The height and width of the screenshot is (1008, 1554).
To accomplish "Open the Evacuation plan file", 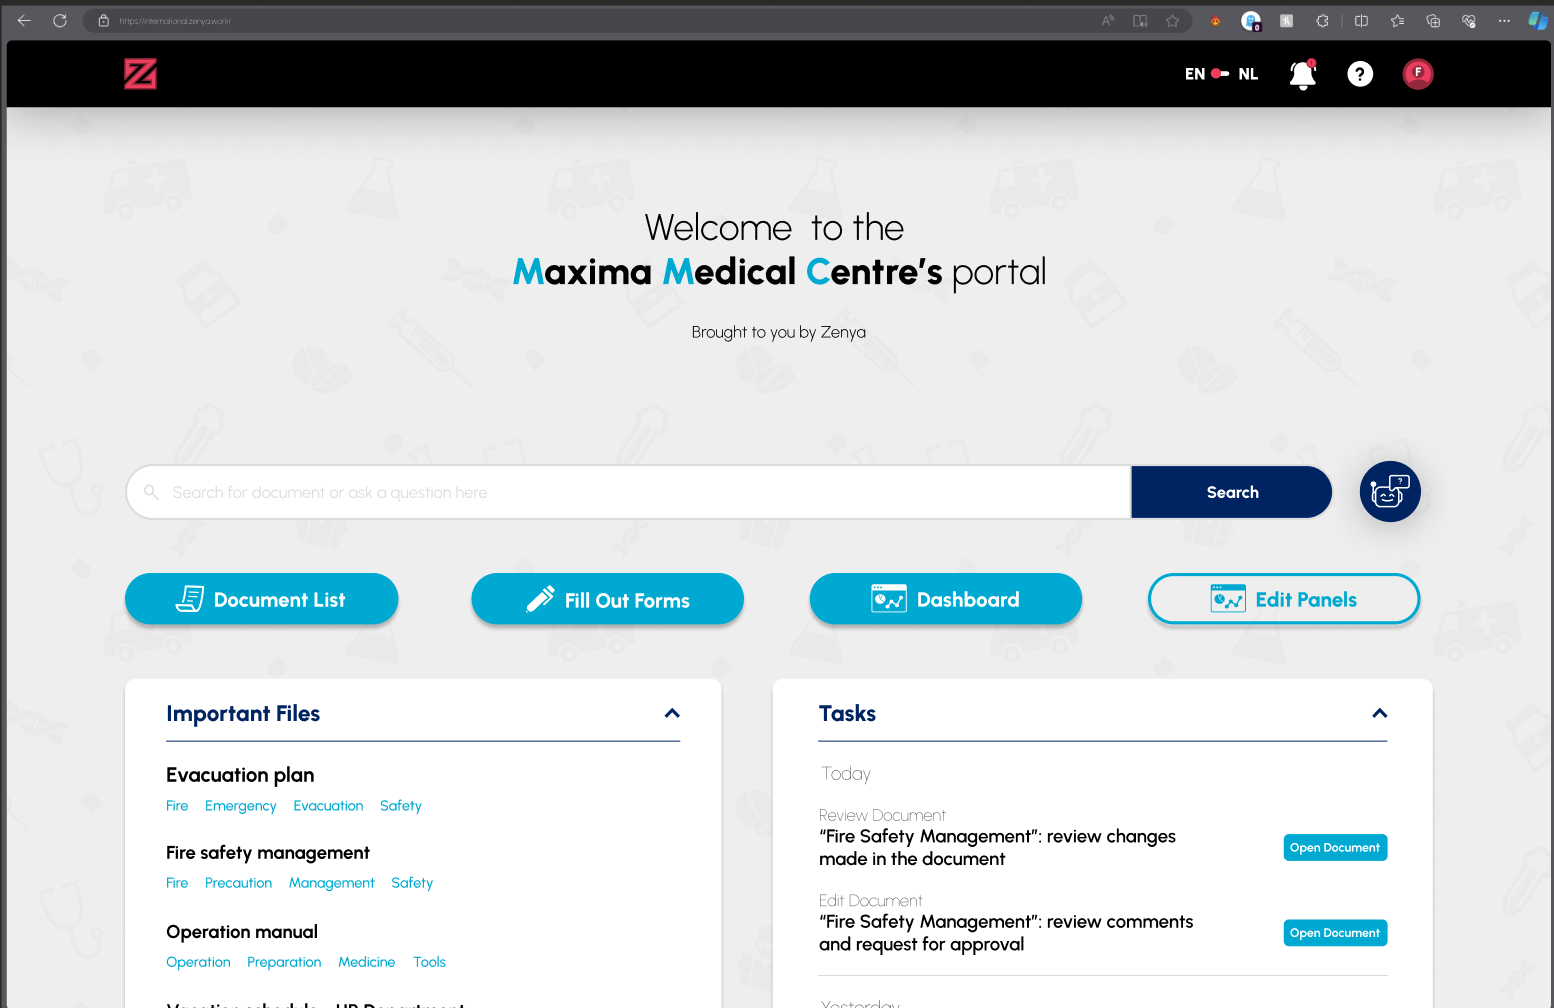I will pyautogui.click(x=240, y=775).
